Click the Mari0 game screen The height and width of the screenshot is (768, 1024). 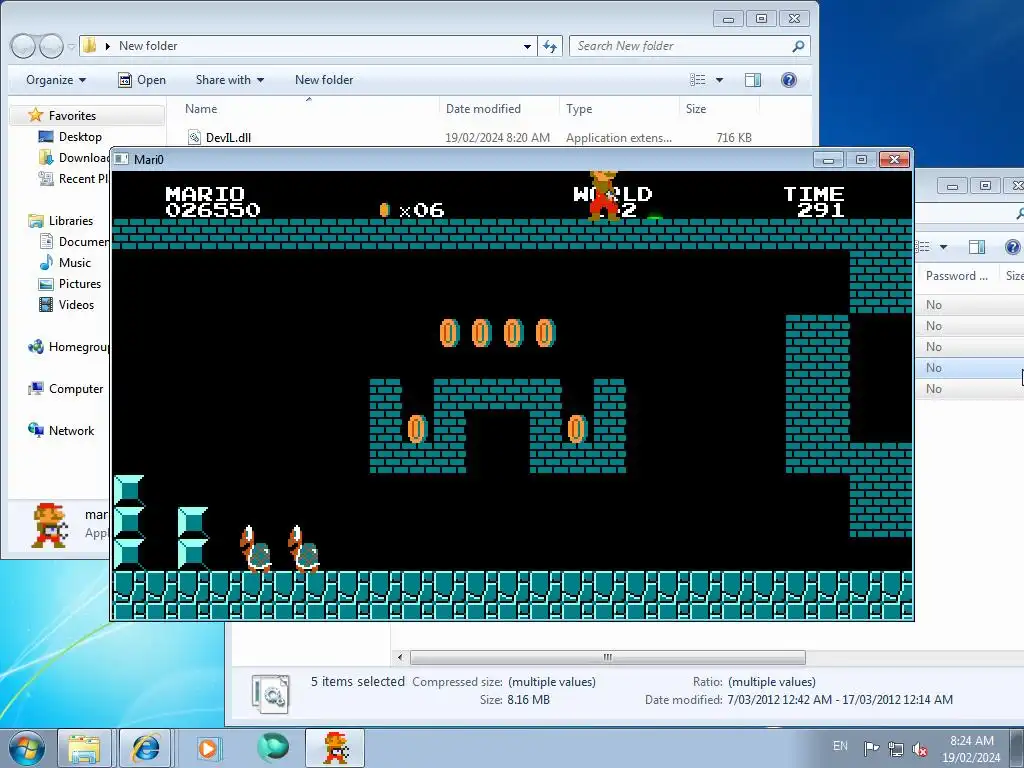[512, 396]
